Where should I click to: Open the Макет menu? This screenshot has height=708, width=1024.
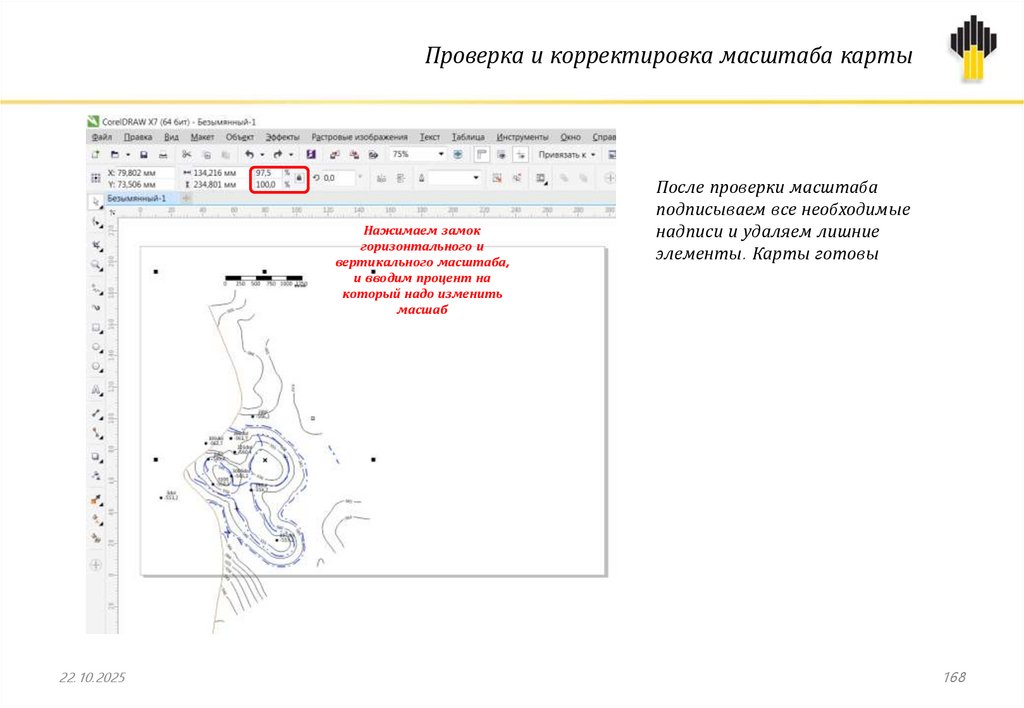[x=202, y=137]
